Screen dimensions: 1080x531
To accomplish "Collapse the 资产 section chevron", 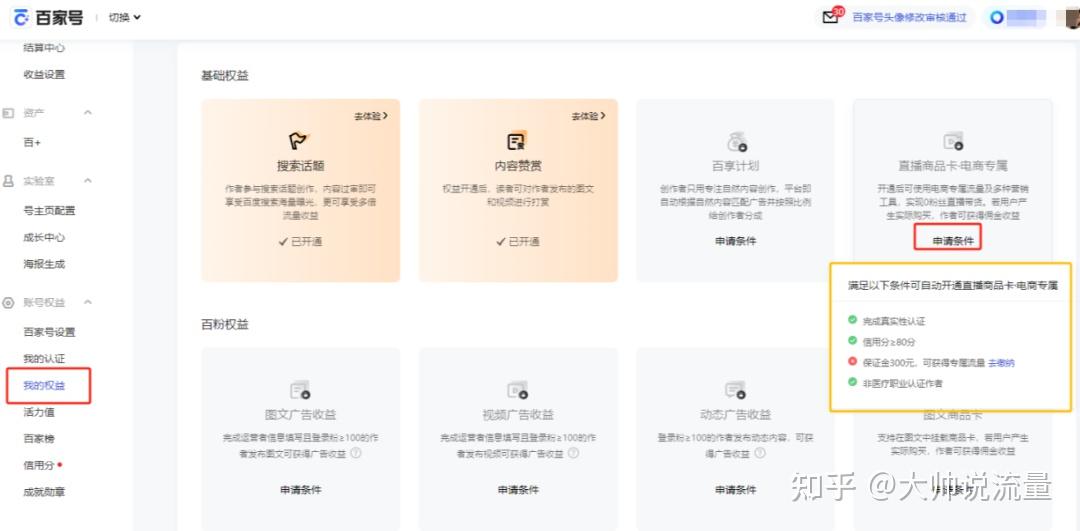I will (87, 112).
